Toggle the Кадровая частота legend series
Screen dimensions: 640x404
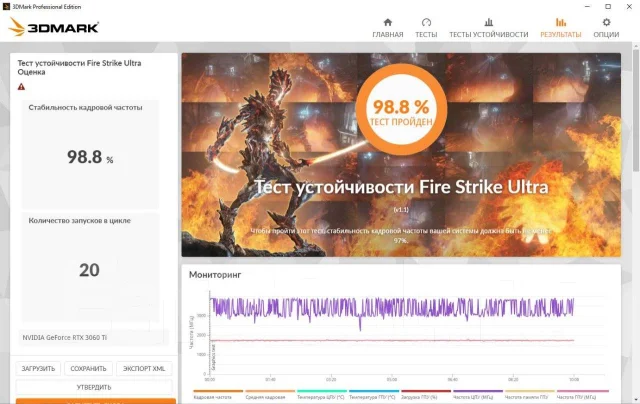point(218,394)
